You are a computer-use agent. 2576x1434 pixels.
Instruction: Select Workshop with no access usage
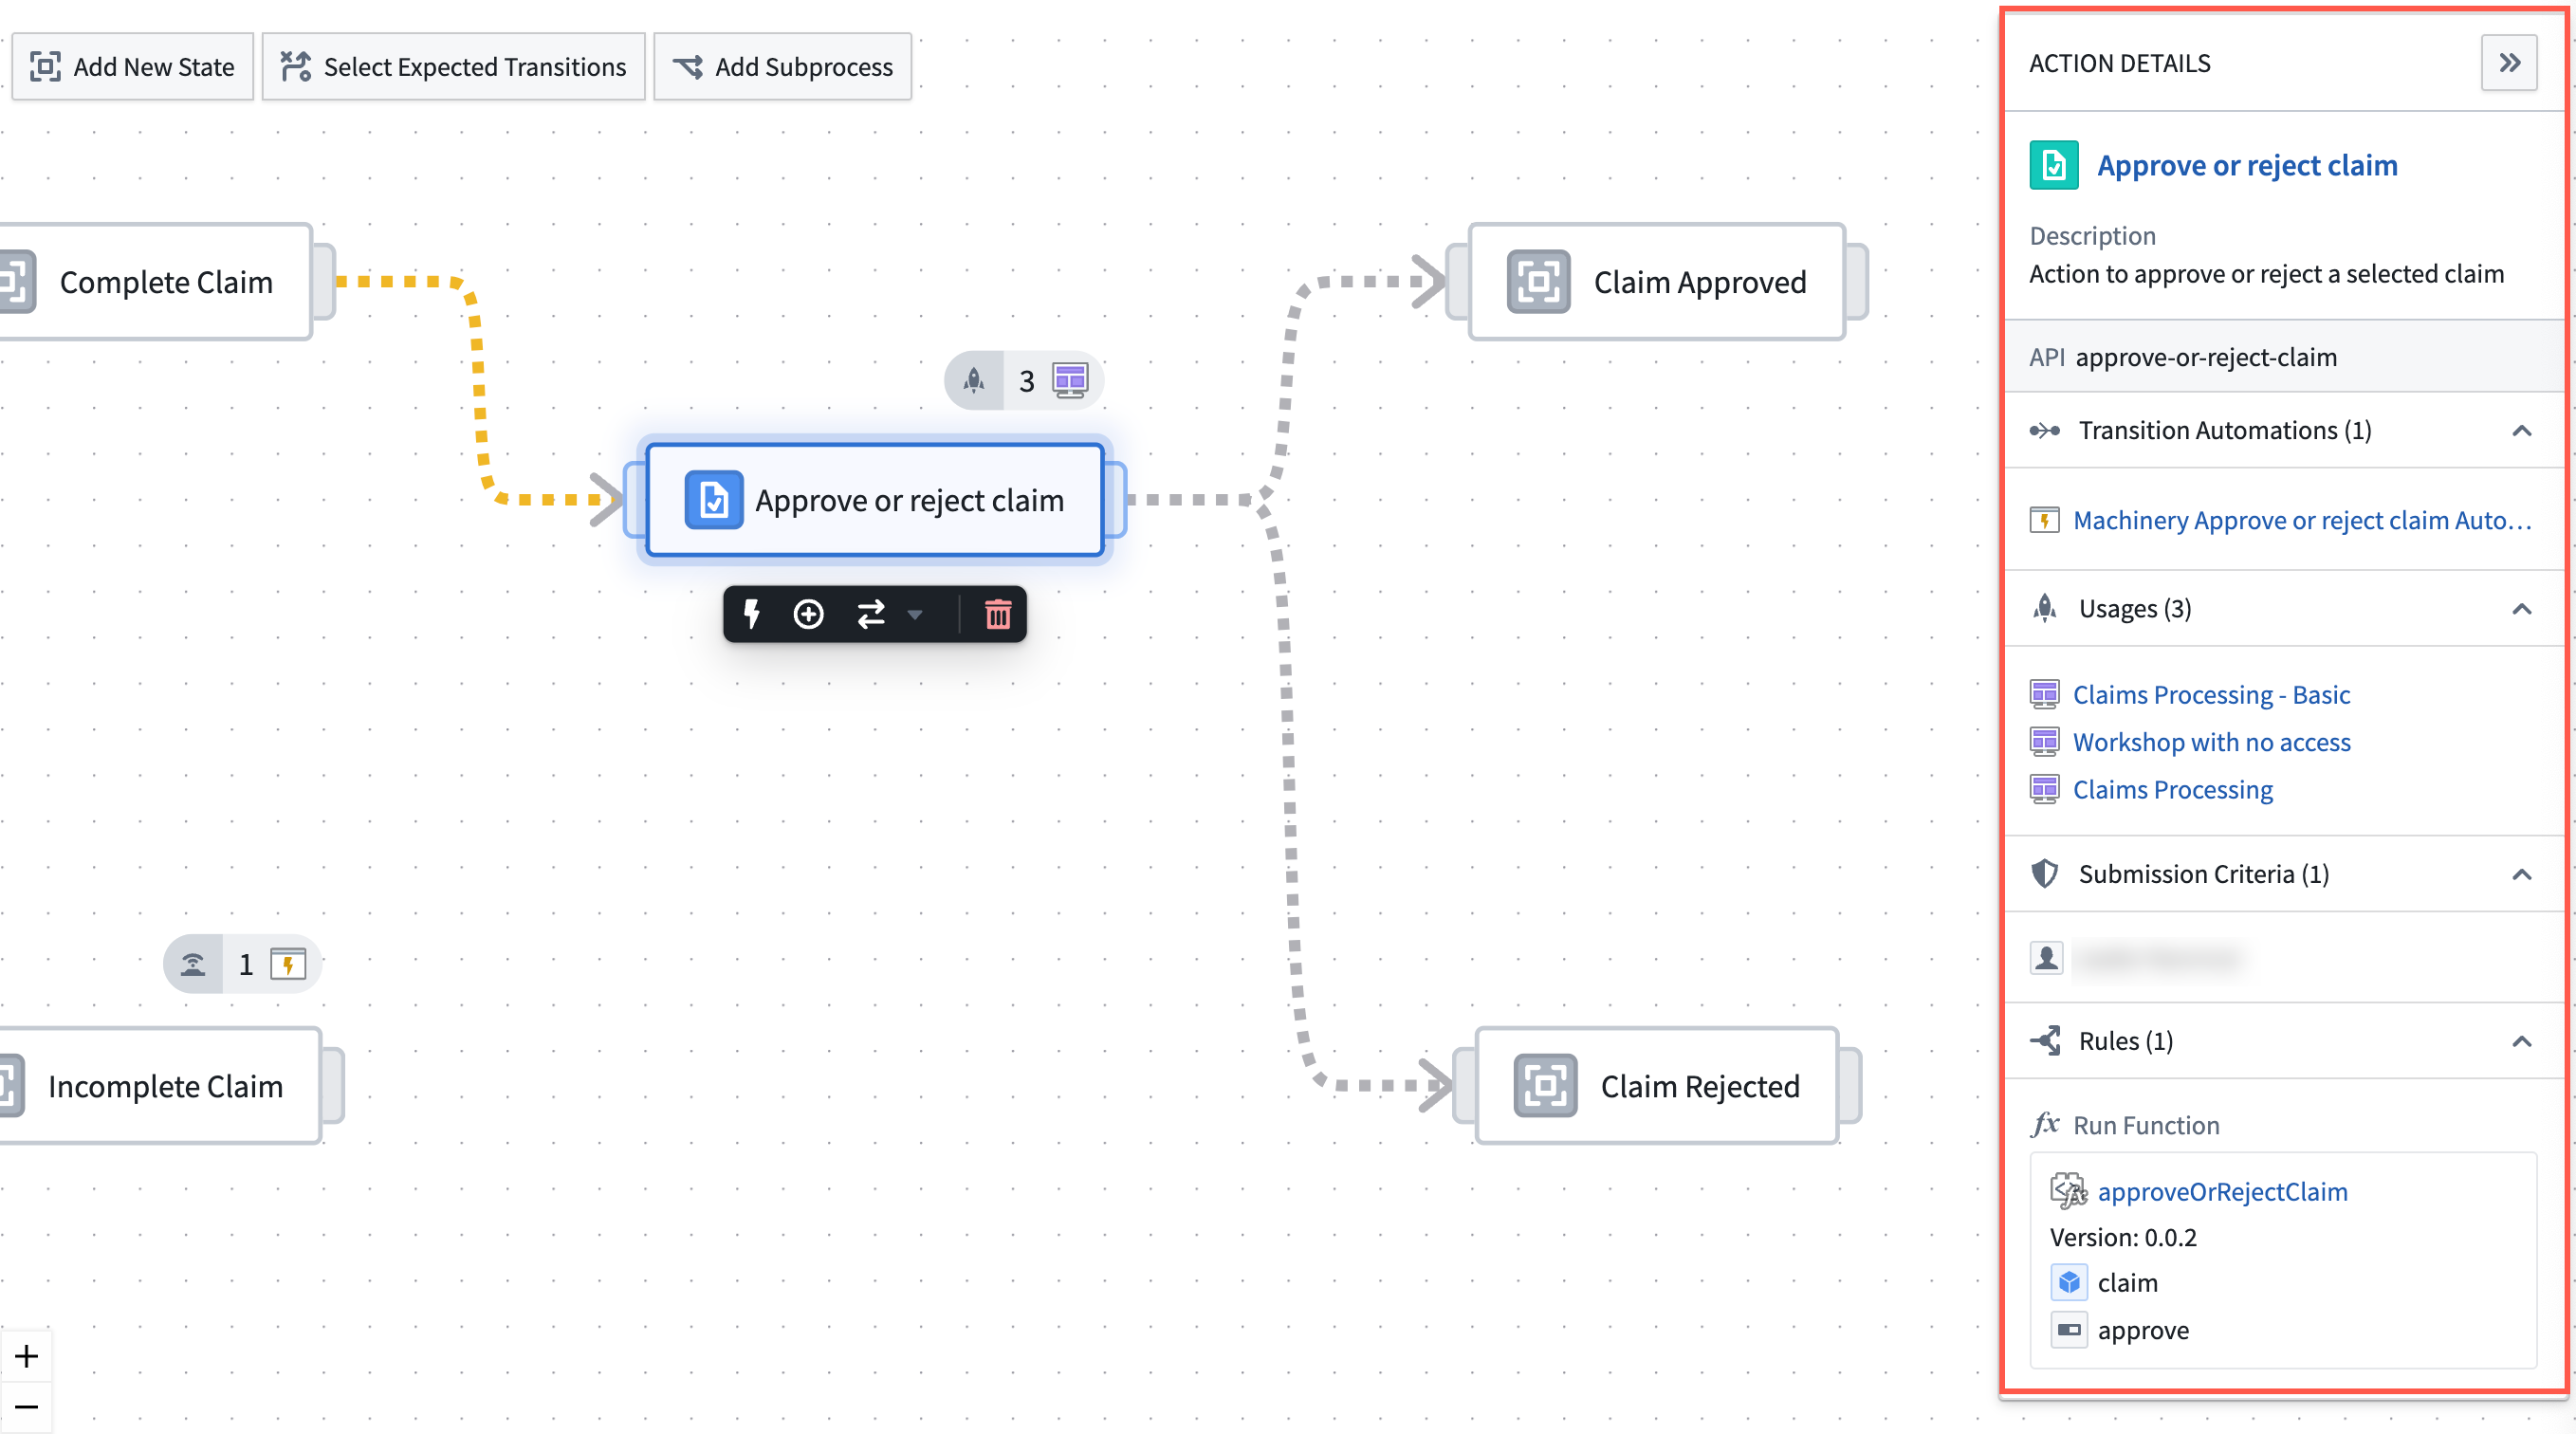click(2213, 742)
